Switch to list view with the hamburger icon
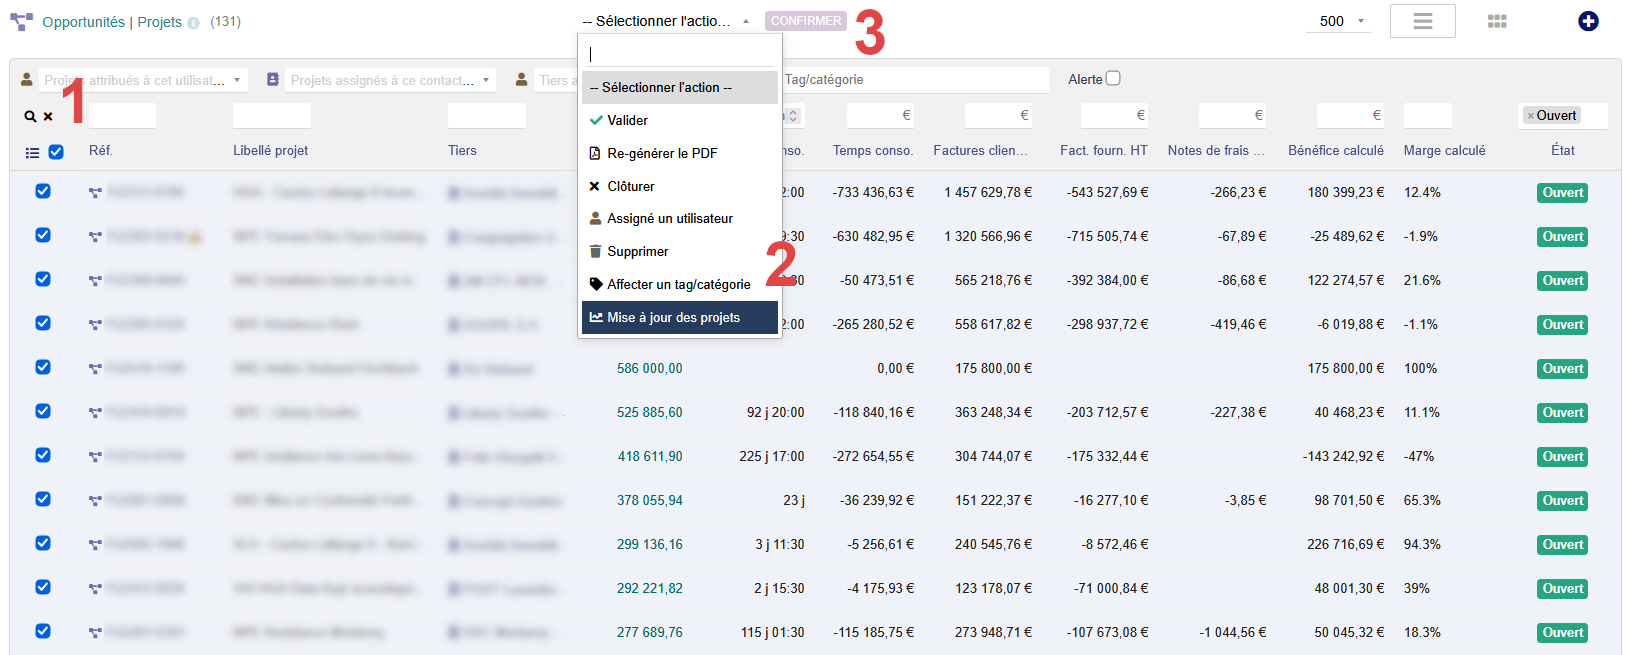The height and width of the screenshot is (655, 1629). tap(1422, 21)
